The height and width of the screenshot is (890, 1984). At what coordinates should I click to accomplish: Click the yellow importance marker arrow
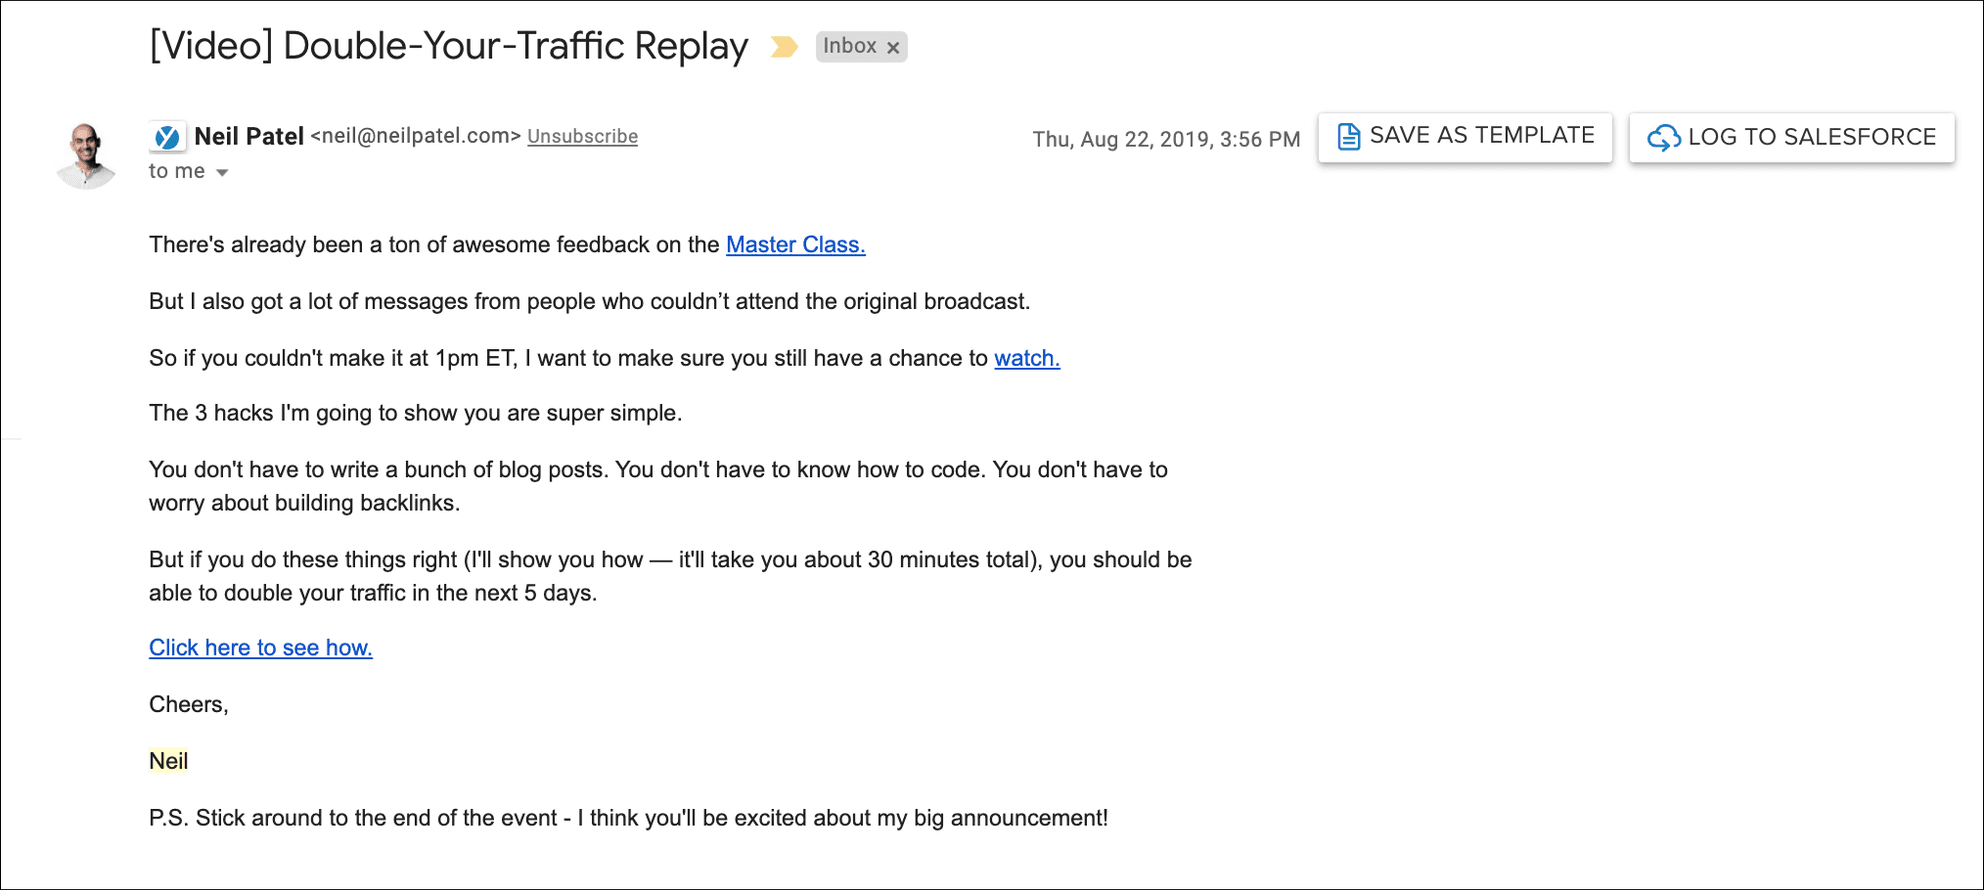pos(784,47)
